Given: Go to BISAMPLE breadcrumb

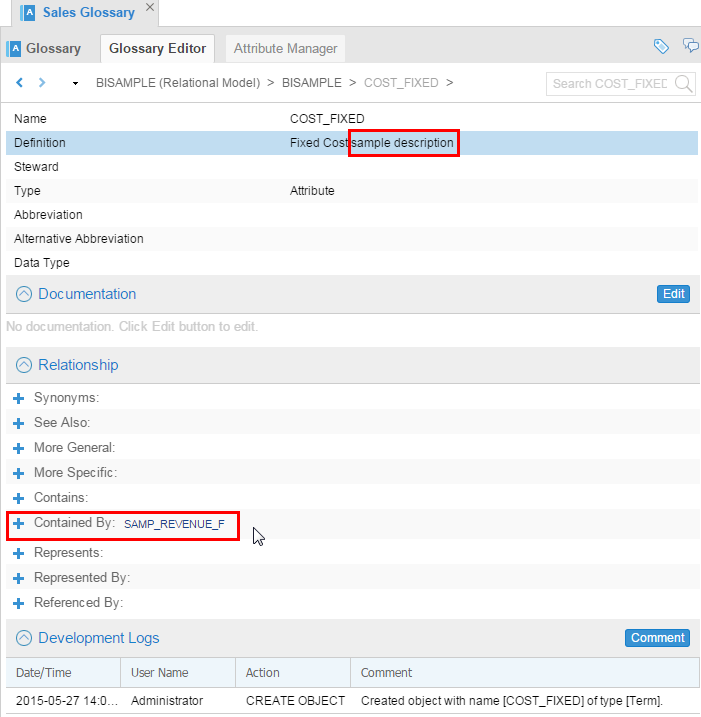Looking at the screenshot, I should [311, 83].
